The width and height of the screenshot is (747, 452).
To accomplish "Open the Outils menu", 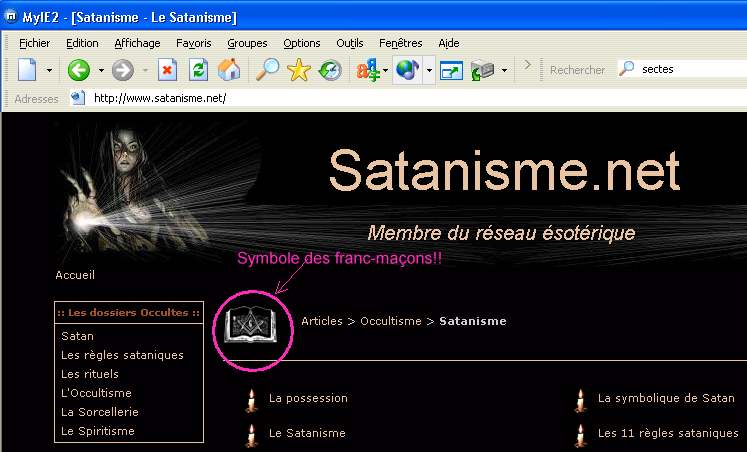I will 350,43.
